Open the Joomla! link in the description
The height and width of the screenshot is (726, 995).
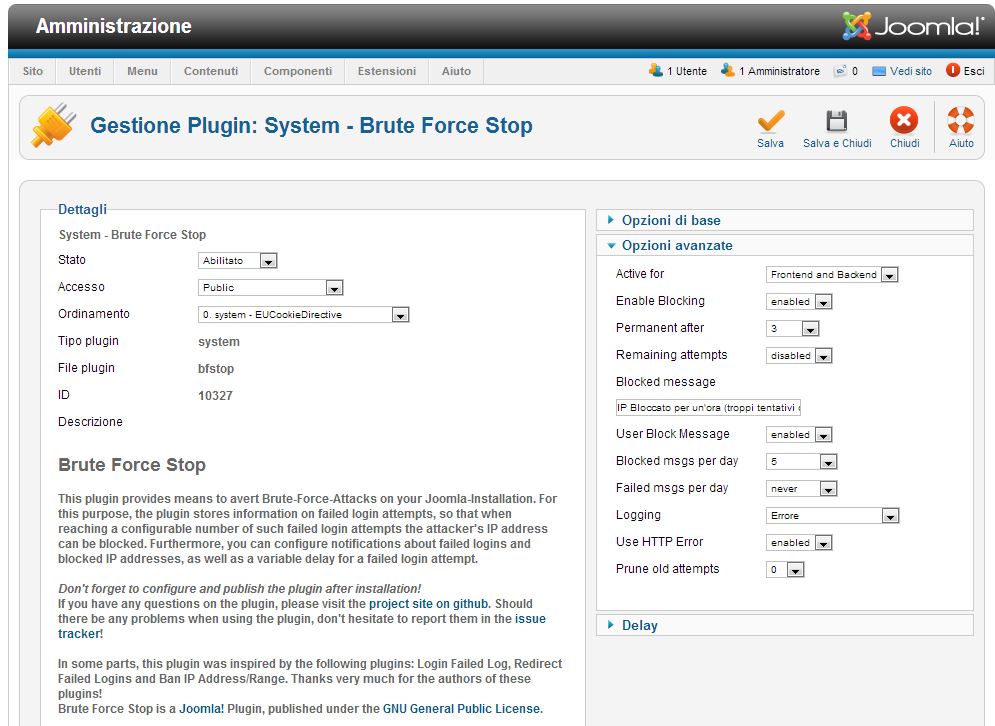point(201,709)
